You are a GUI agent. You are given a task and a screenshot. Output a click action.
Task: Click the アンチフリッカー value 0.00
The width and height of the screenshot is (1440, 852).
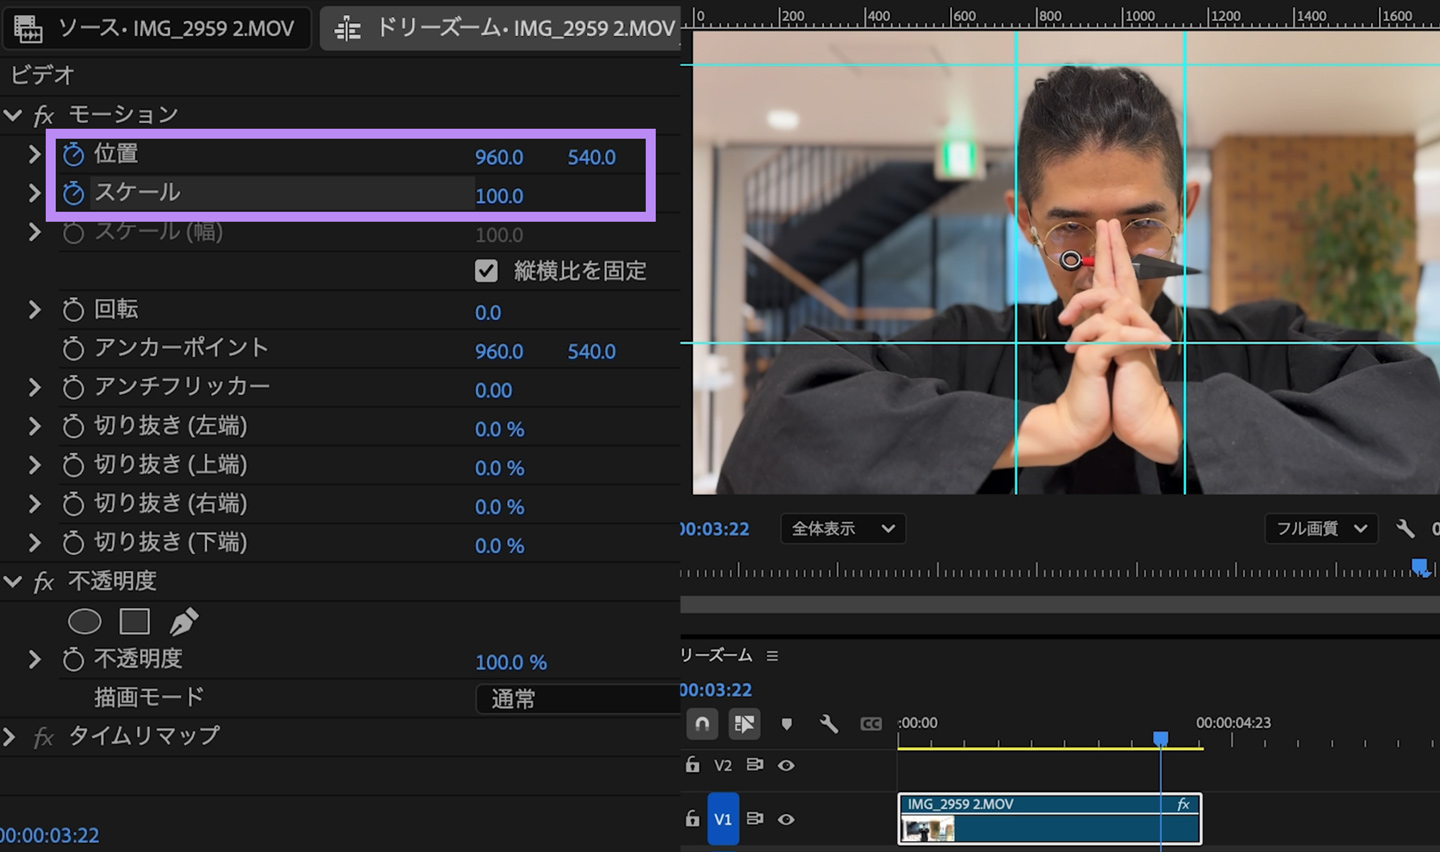pyautogui.click(x=494, y=391)
